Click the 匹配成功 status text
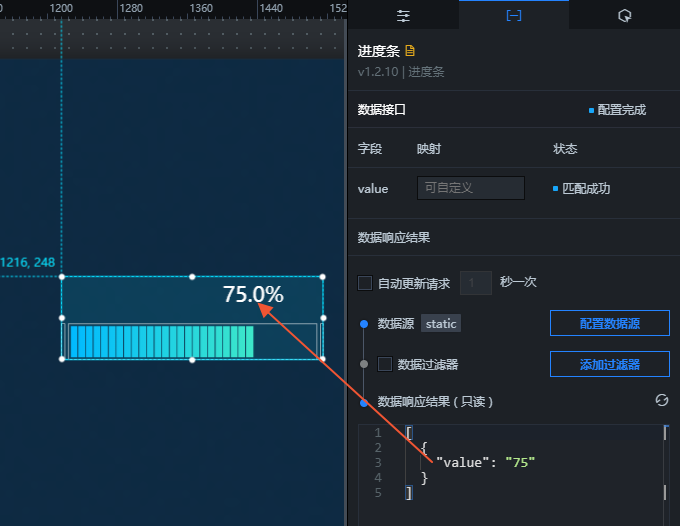Screen dimensions: 680x526 [586, 188]
